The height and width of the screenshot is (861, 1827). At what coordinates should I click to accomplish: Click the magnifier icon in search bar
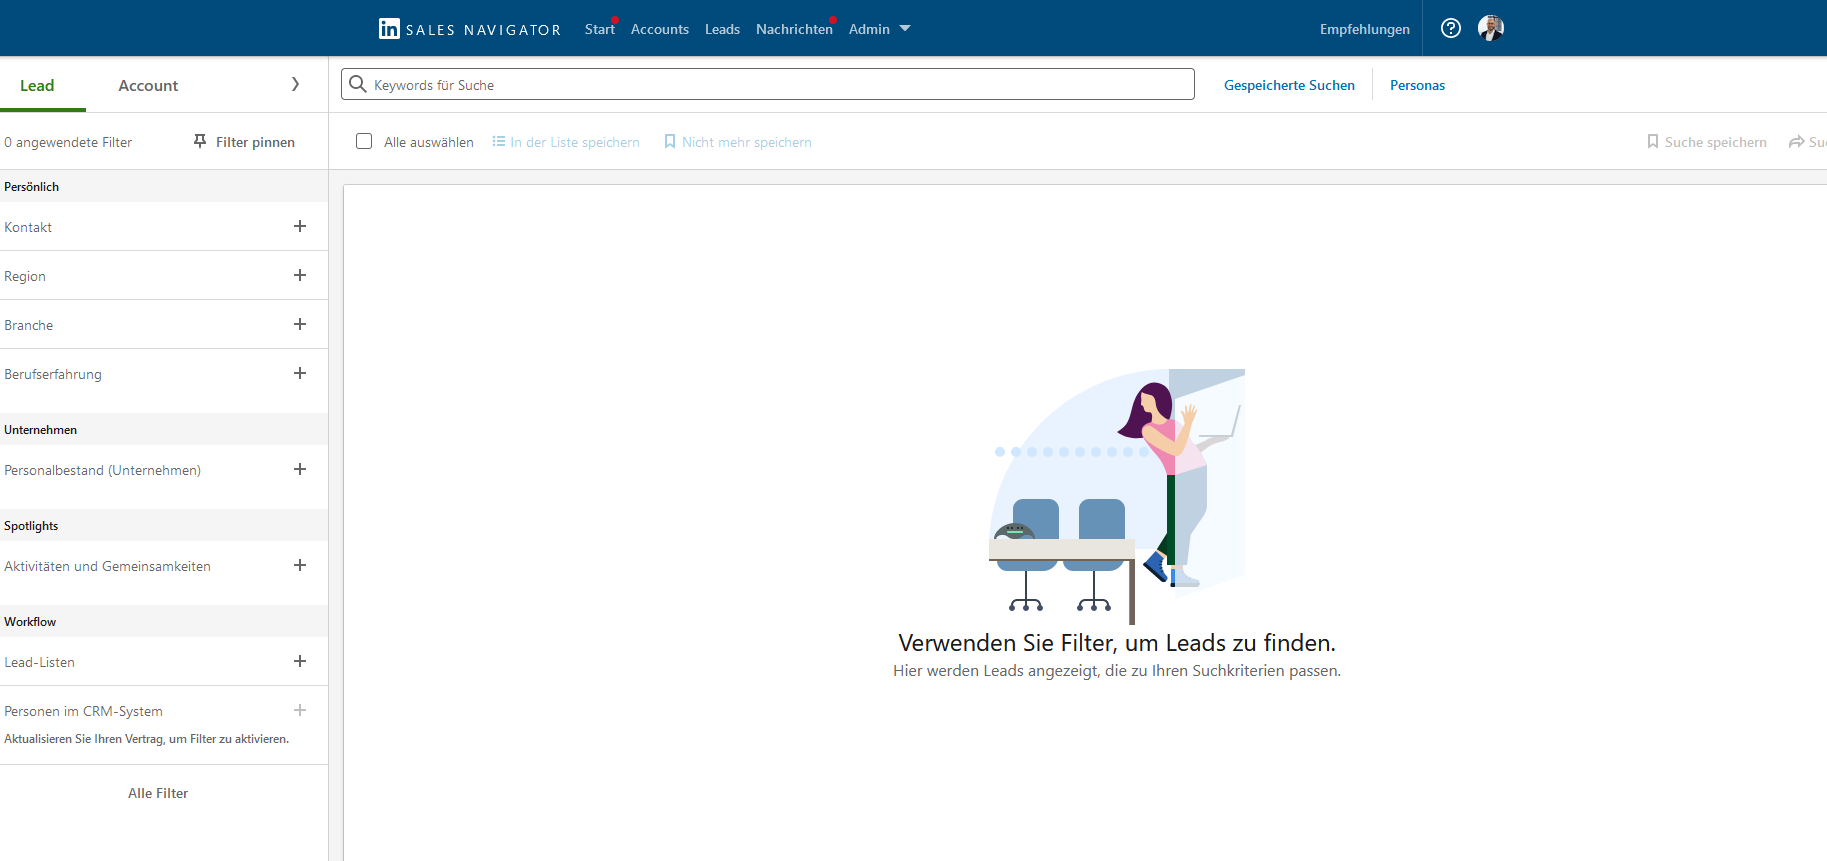coord(358,85)
